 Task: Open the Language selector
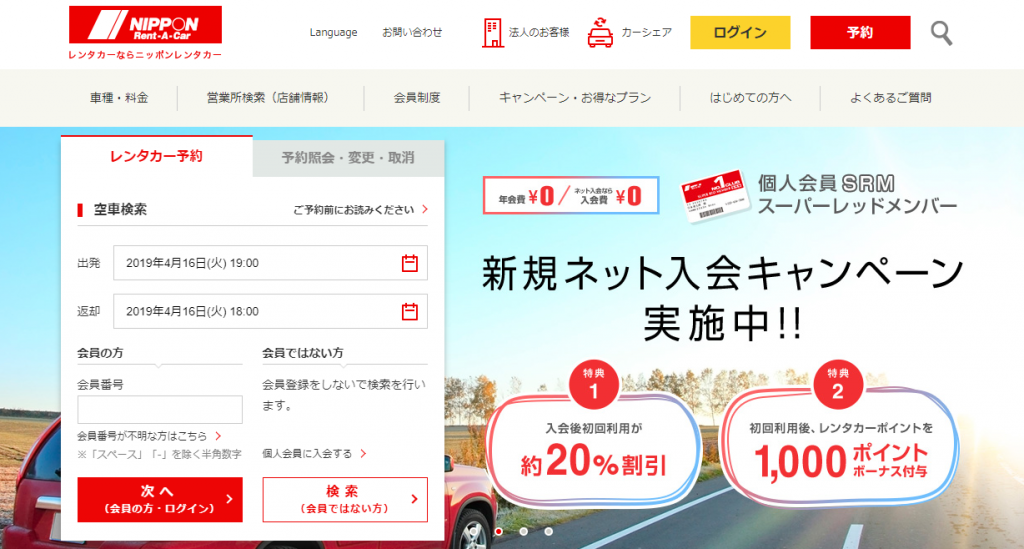click(333, 33)
